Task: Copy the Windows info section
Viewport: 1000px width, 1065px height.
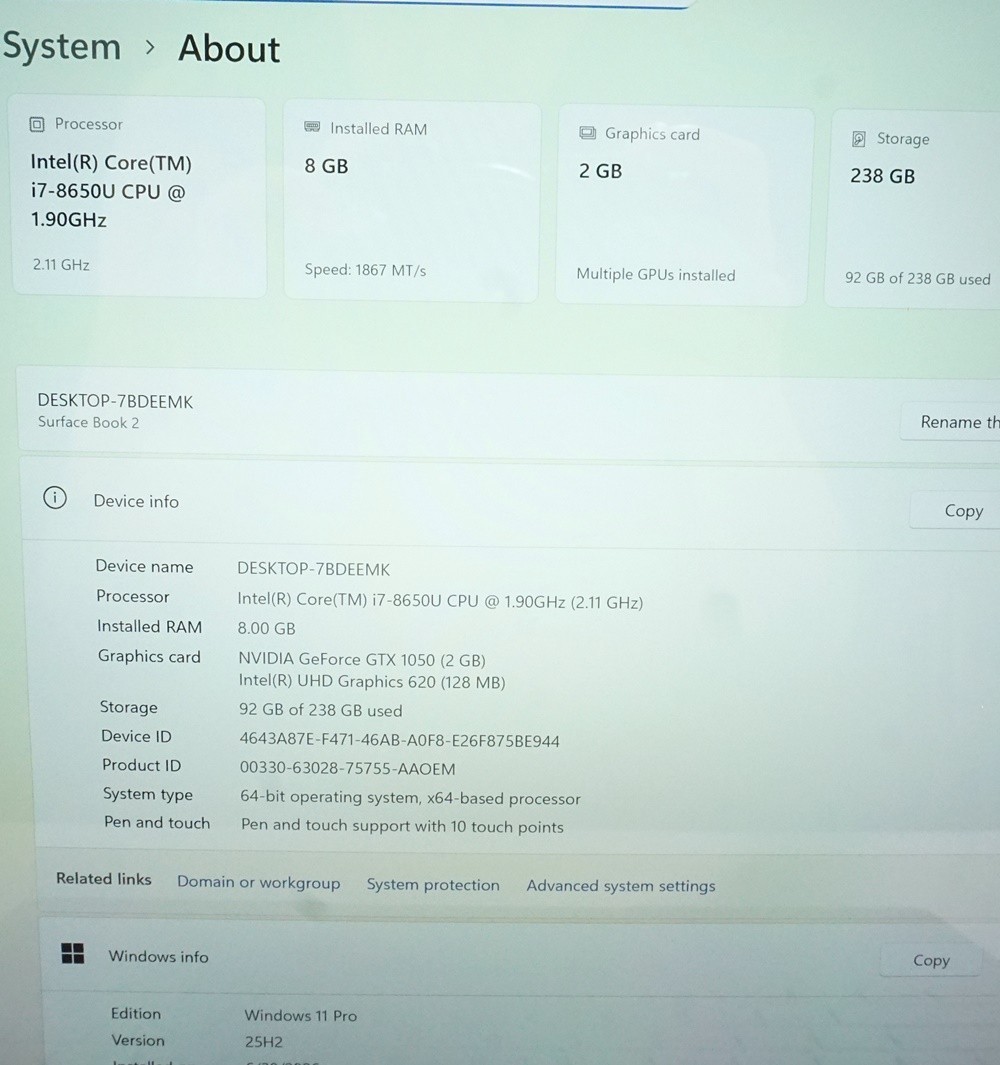Action: coord(931,960)
